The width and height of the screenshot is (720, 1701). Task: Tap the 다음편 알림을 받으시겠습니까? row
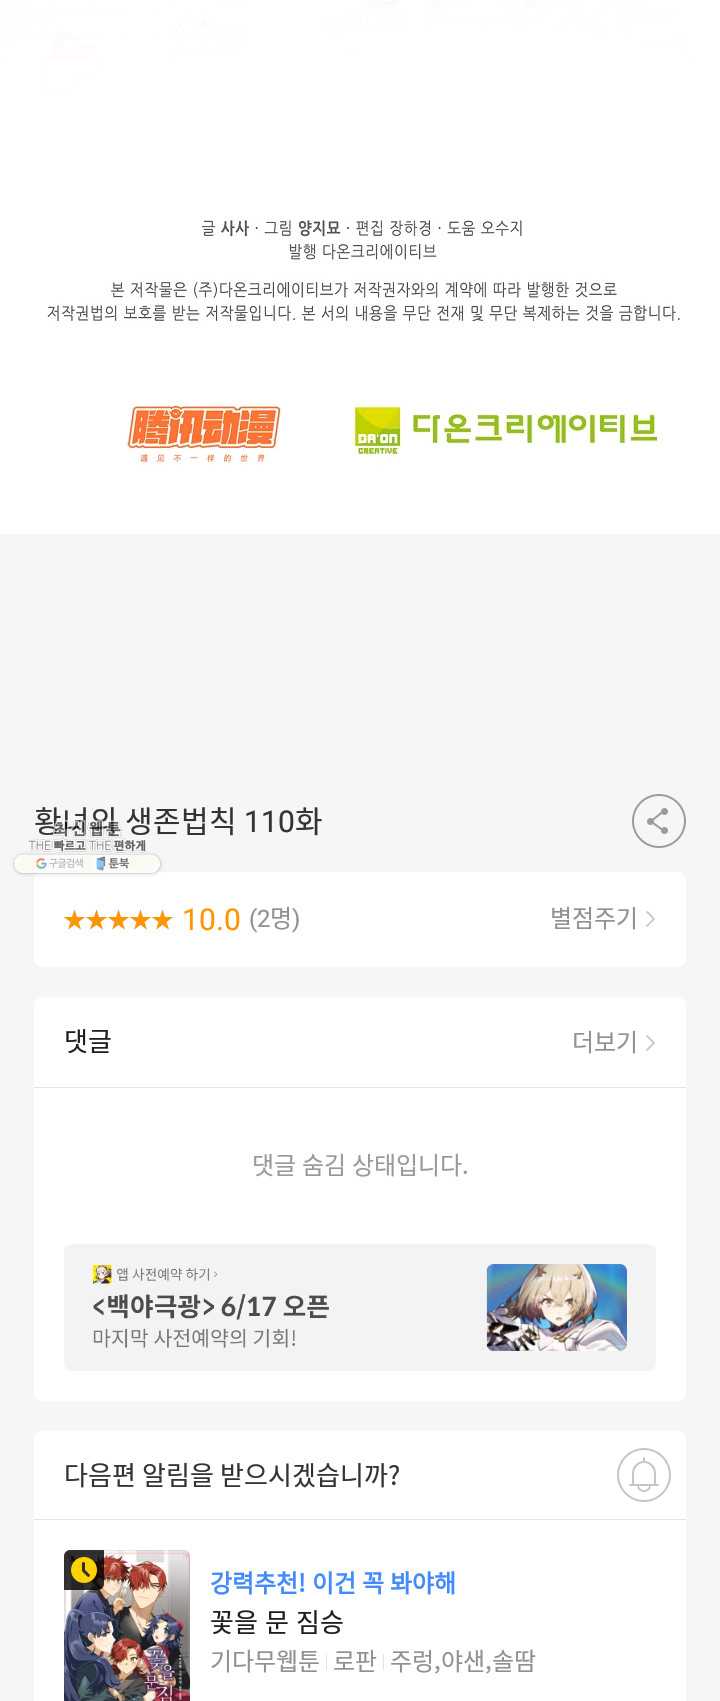click(x=360, y=1475)
